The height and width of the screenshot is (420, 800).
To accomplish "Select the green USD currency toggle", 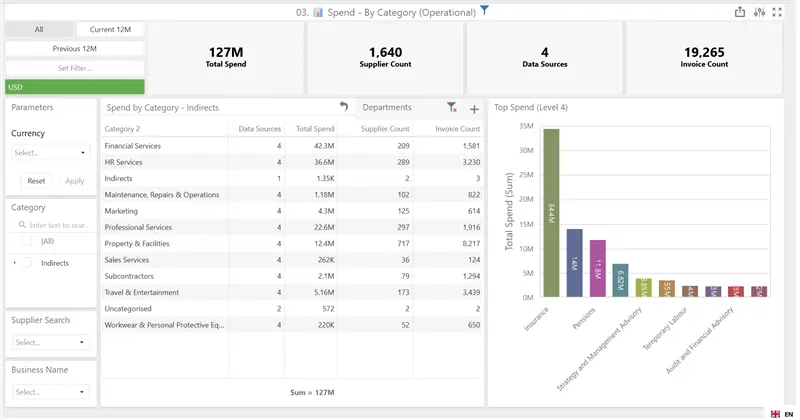I will 75,87.
